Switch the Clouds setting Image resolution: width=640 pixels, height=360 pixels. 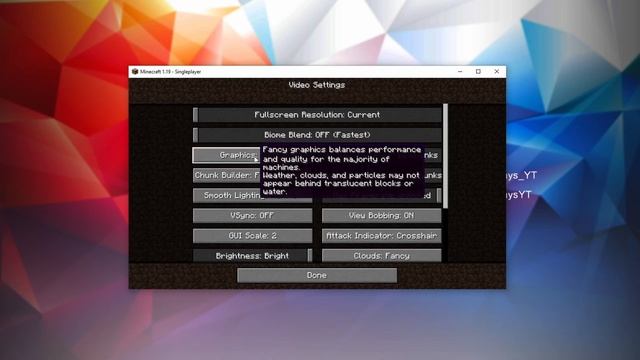(x=382, y=256)
